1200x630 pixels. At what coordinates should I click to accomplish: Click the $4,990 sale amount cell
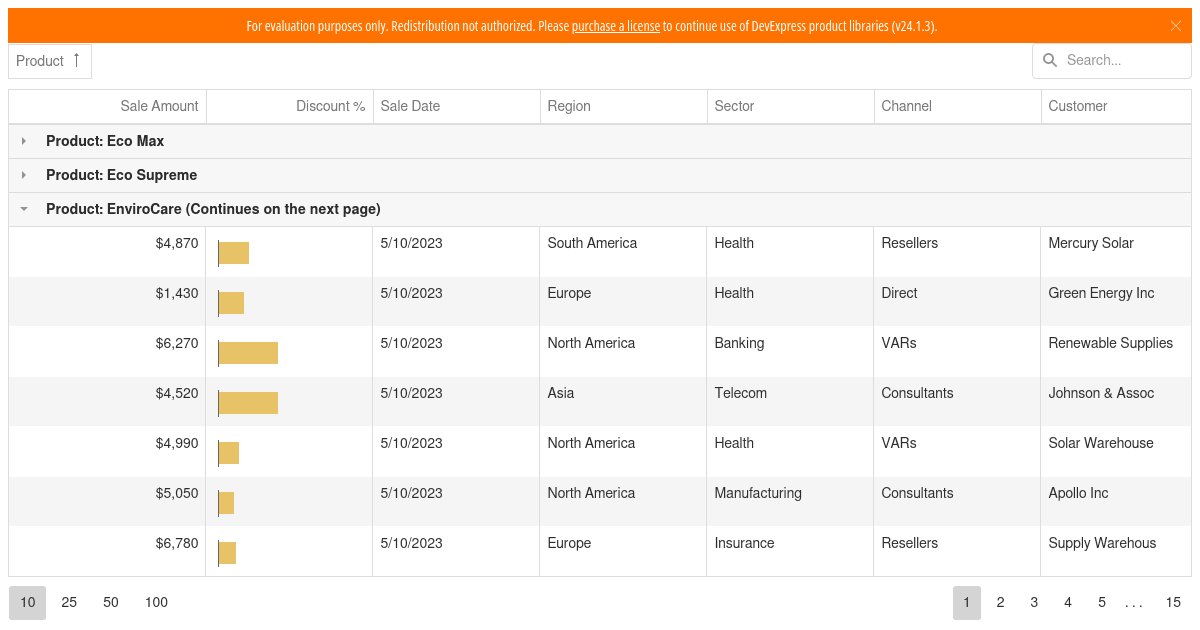pos(108,452)
